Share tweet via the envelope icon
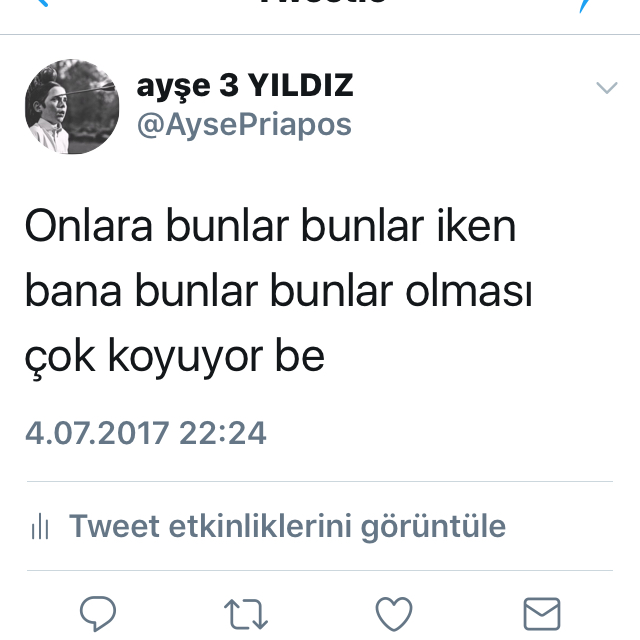Image resolution: width=640 pixels, height=640 pixels. pyautogui.click(x=542, y=614)
